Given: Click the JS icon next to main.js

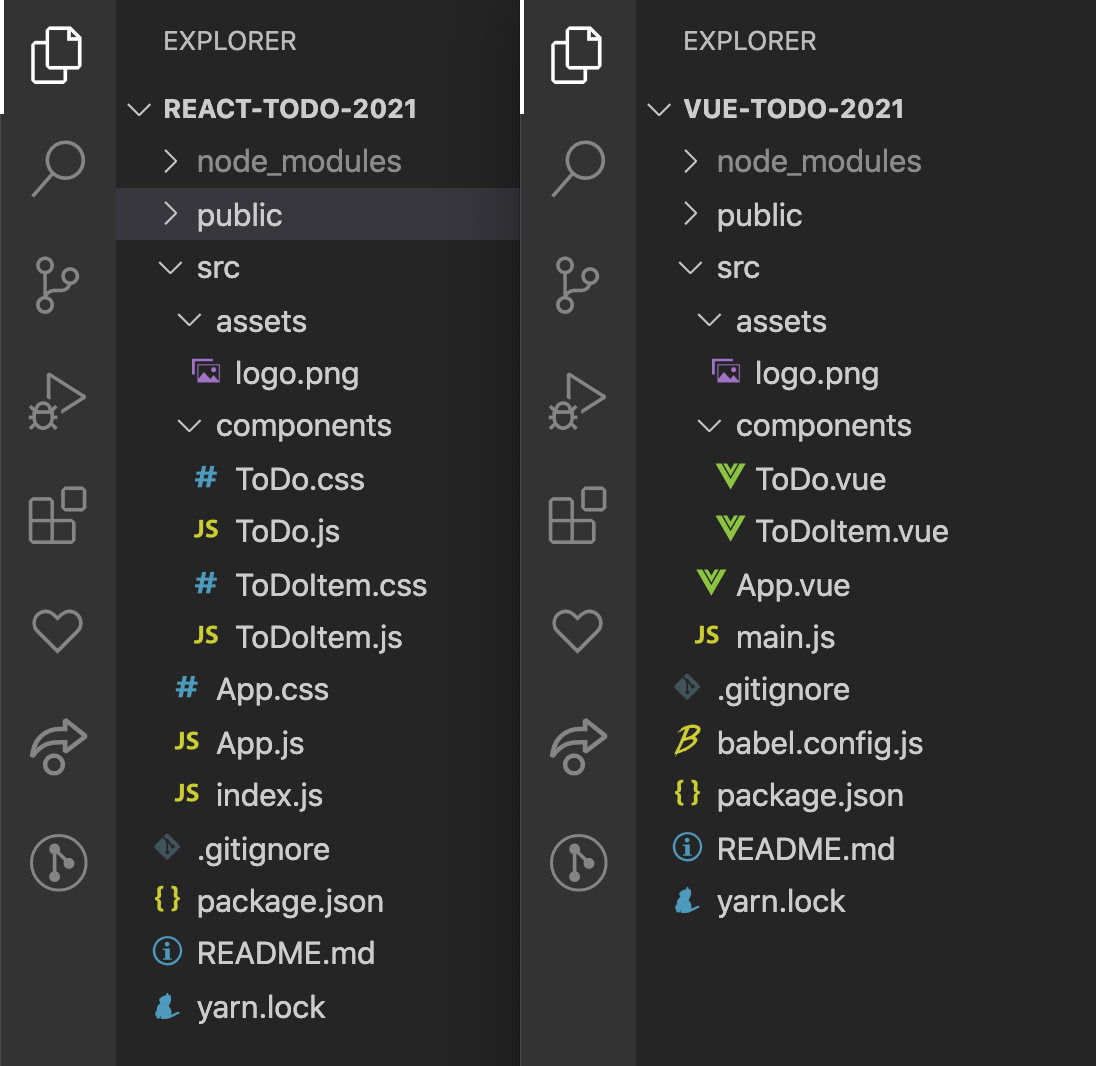Looking at the screenshot, I should tap(707, 636).
